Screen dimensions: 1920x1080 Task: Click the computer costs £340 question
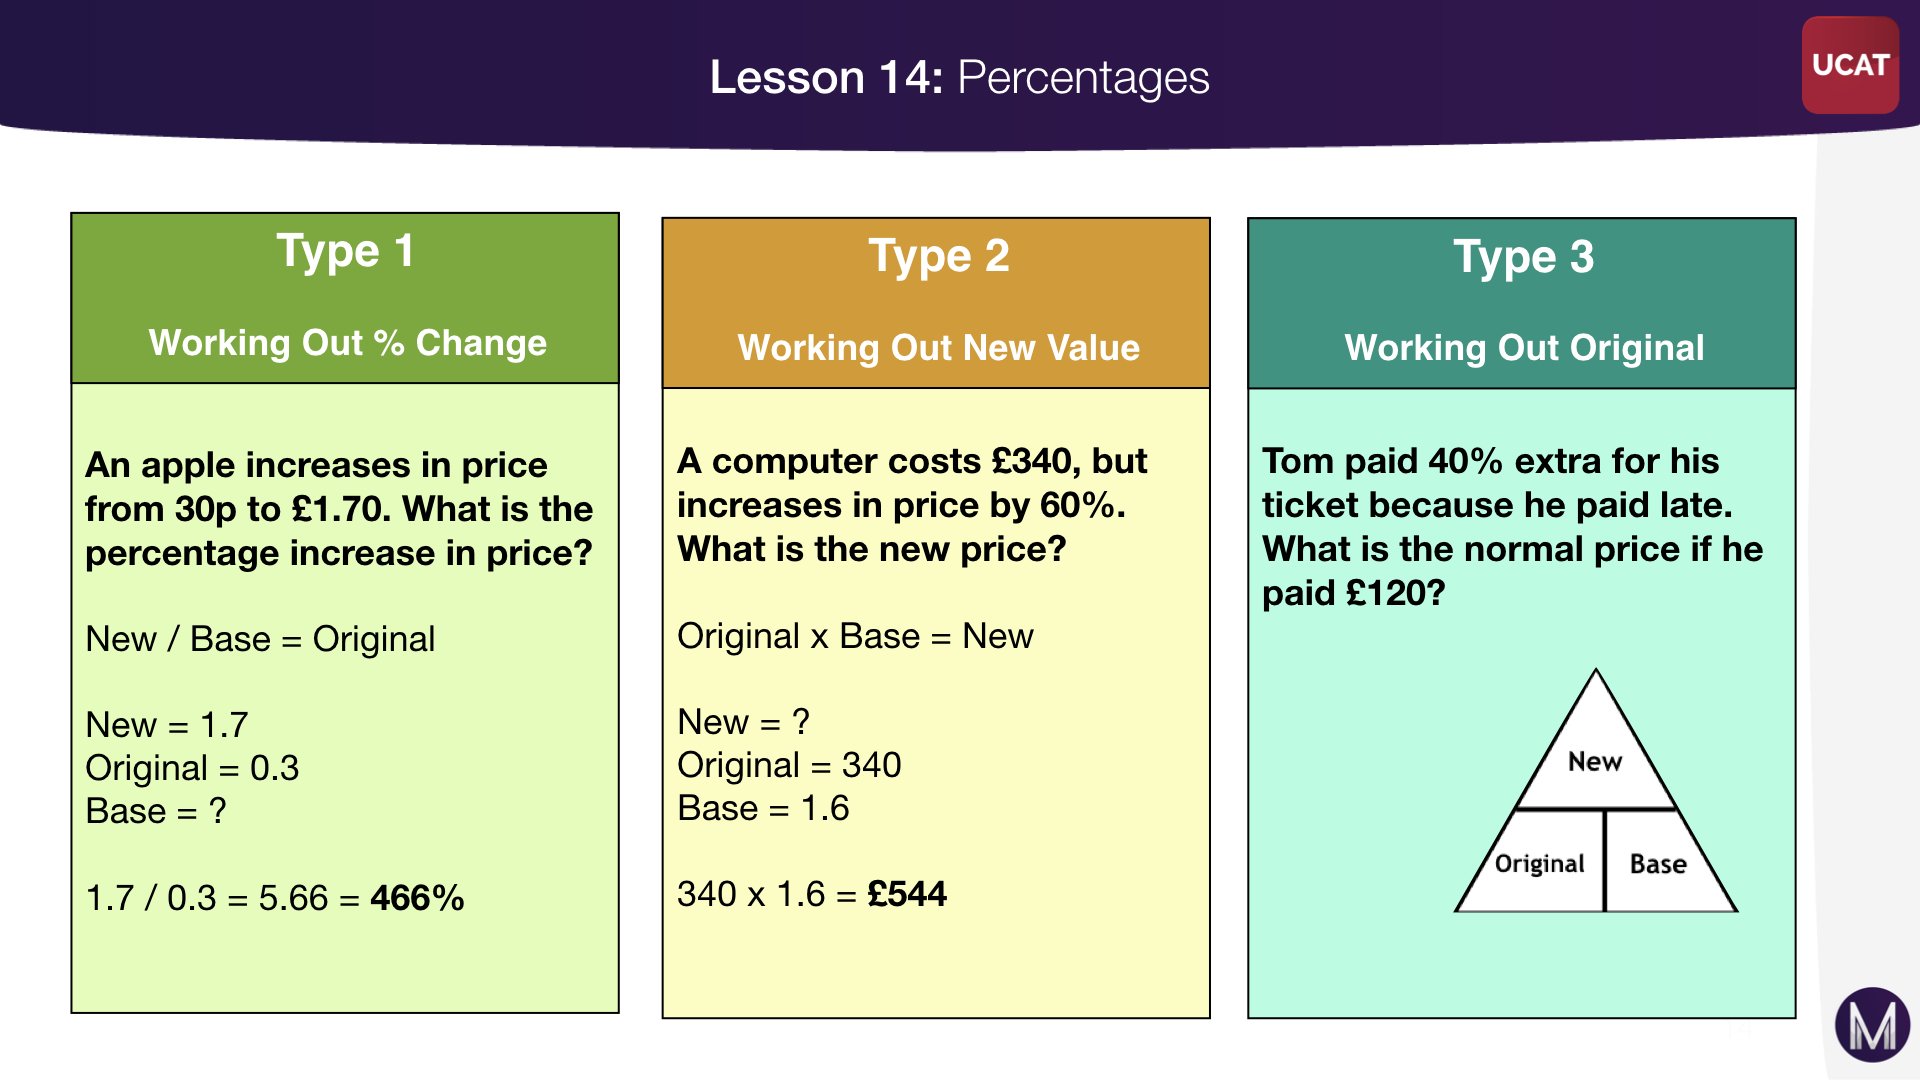[x=911, y=505]
